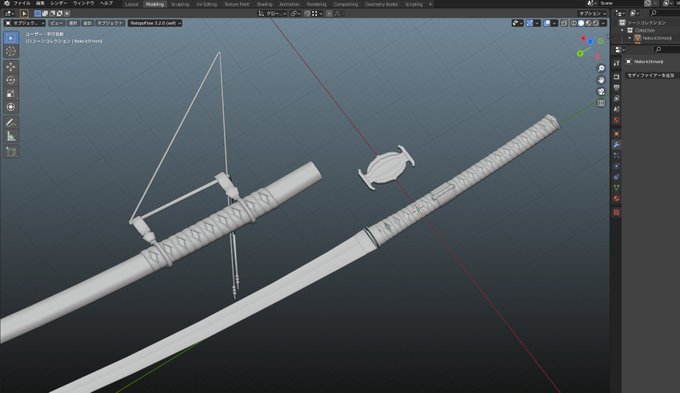Pick the Measure tool
This screenshot has width=680, height=393.
click(x=11, y=136)
